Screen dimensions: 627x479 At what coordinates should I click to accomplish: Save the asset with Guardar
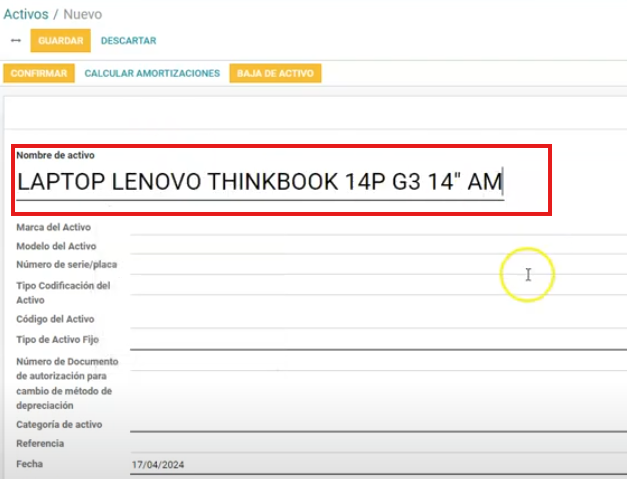coord(60,41)
